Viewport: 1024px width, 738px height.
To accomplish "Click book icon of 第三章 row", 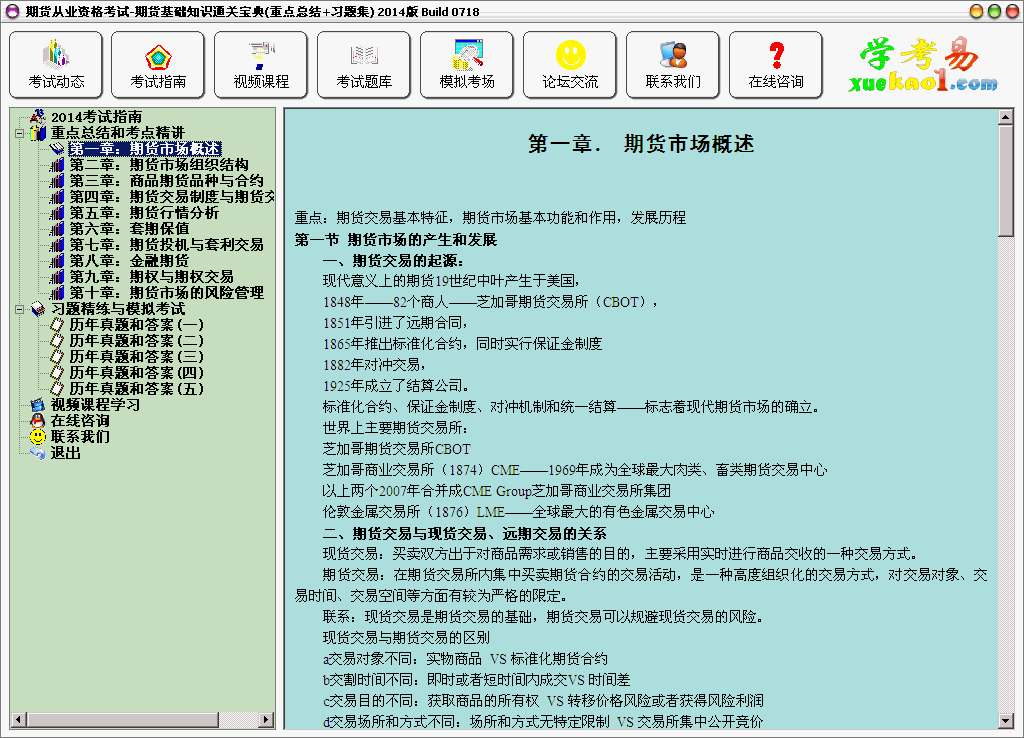I will click(57, 181).
